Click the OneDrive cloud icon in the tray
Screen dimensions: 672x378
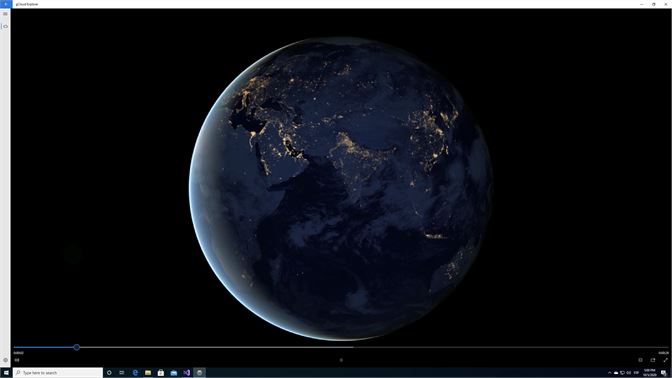point(616,373)
